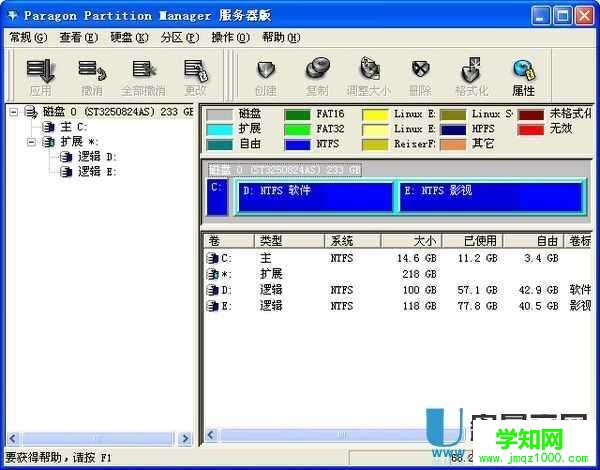This screenshot has height=470, width=600.
Task: Click the volume icon in the E: table row
Action: coord(212,306)
